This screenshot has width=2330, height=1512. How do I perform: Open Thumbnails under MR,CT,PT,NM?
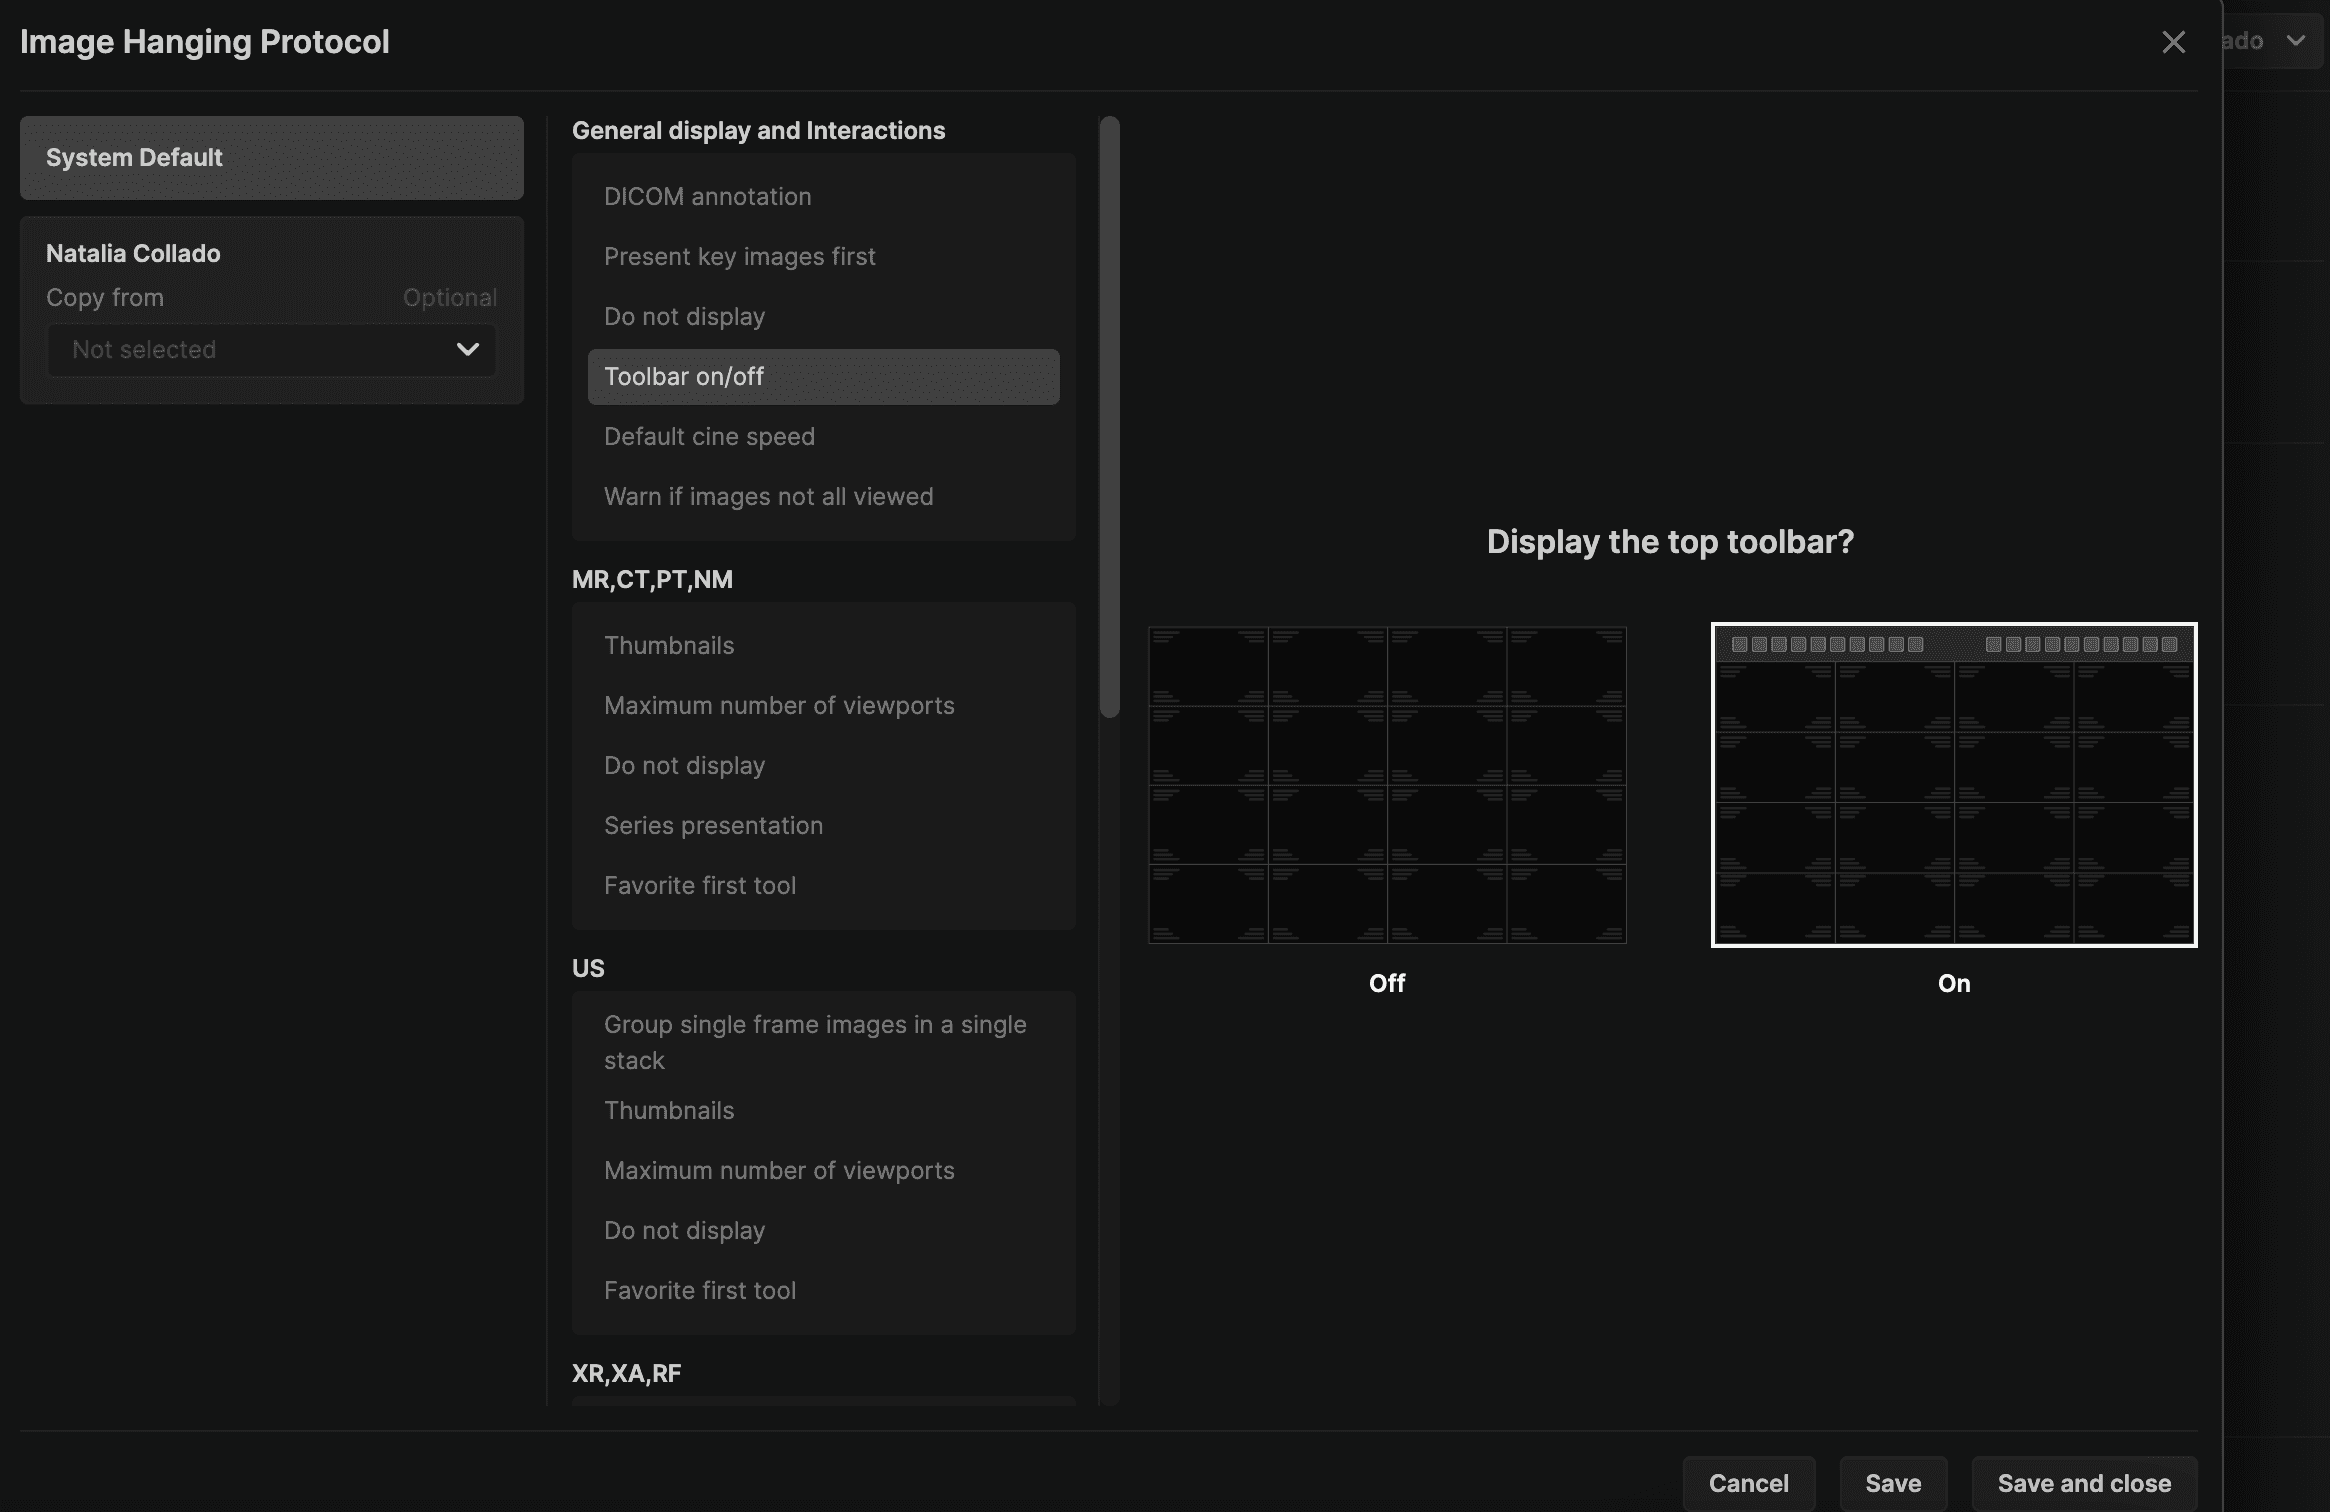click(x=669, y=646)
